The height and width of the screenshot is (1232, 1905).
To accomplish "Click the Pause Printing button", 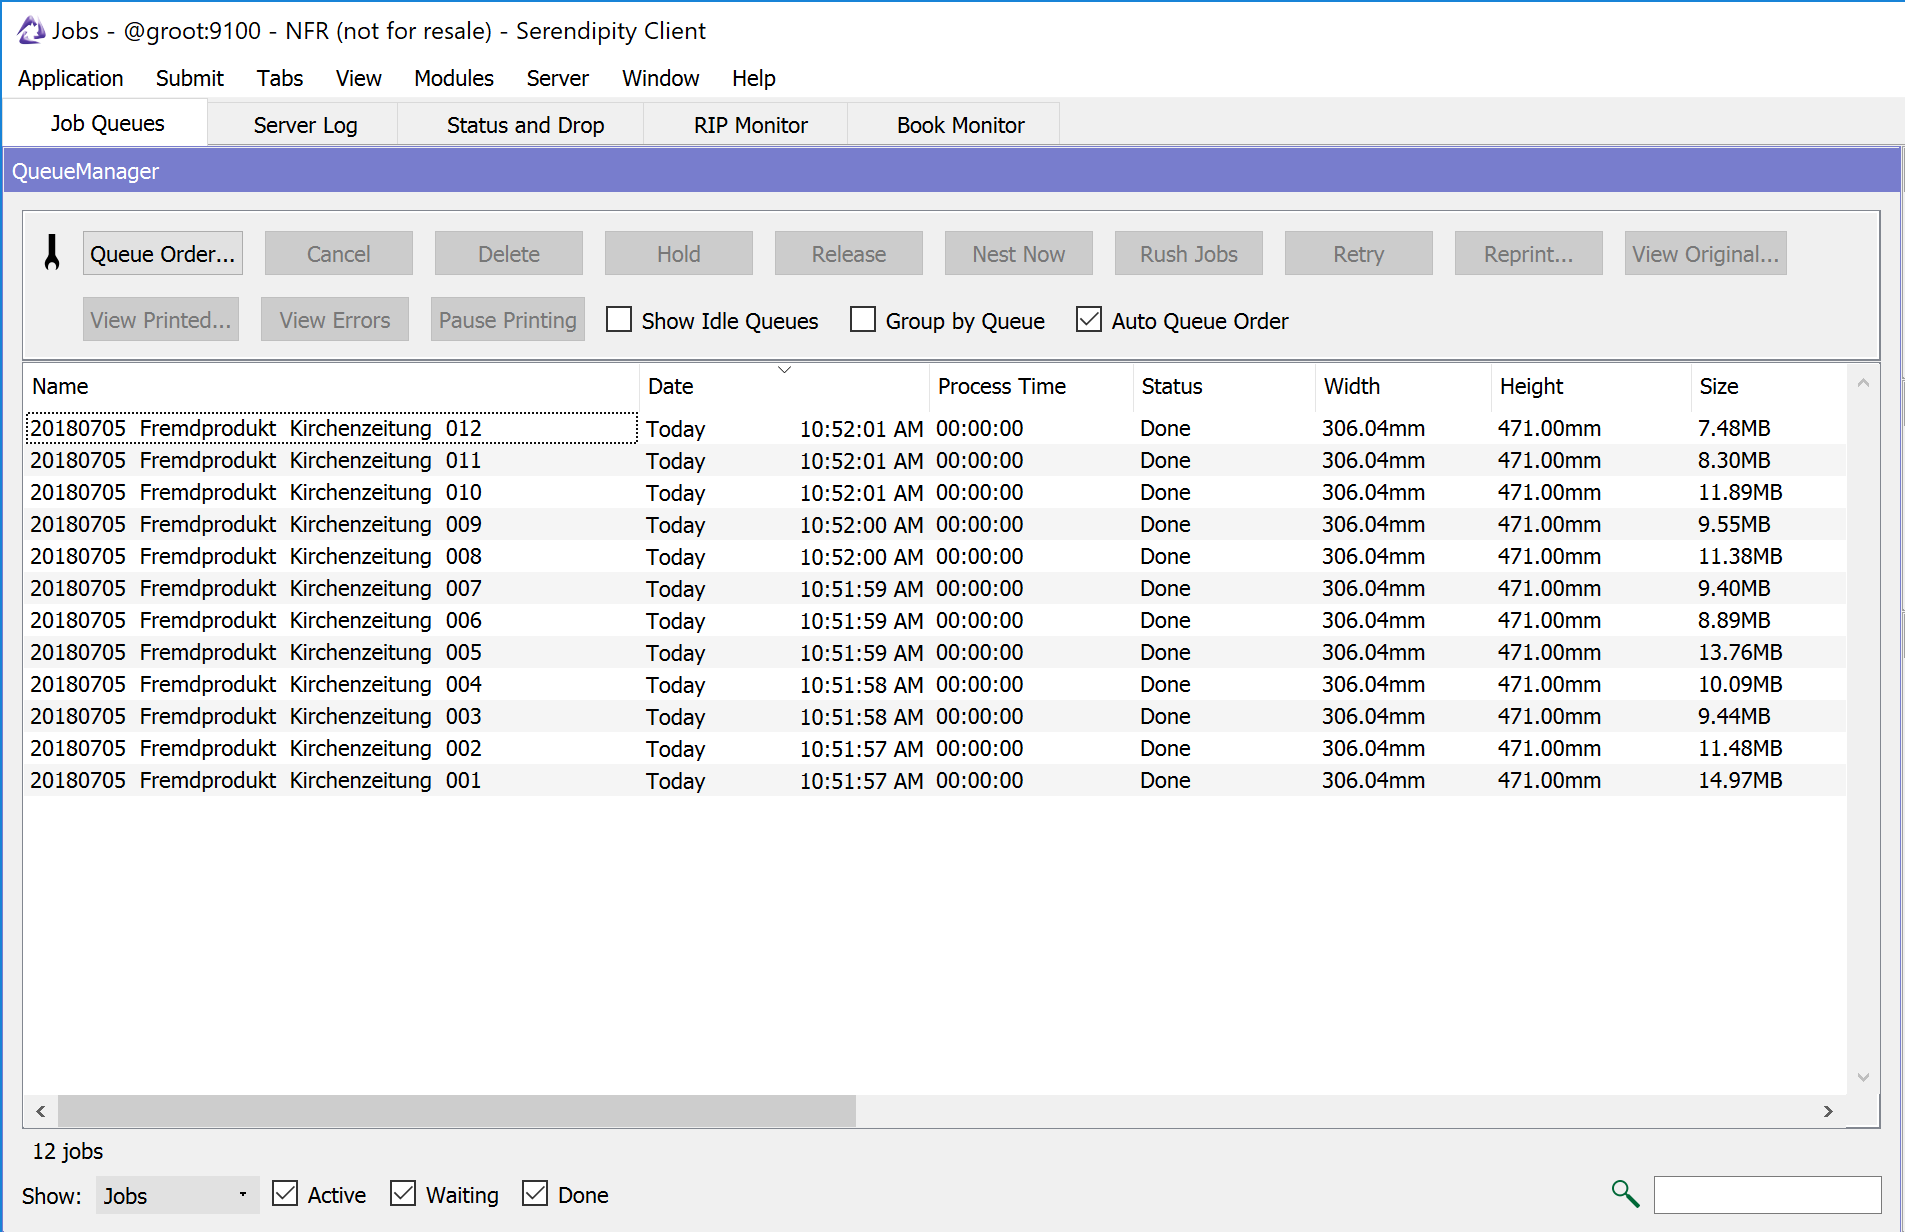I will click(508, 320).
